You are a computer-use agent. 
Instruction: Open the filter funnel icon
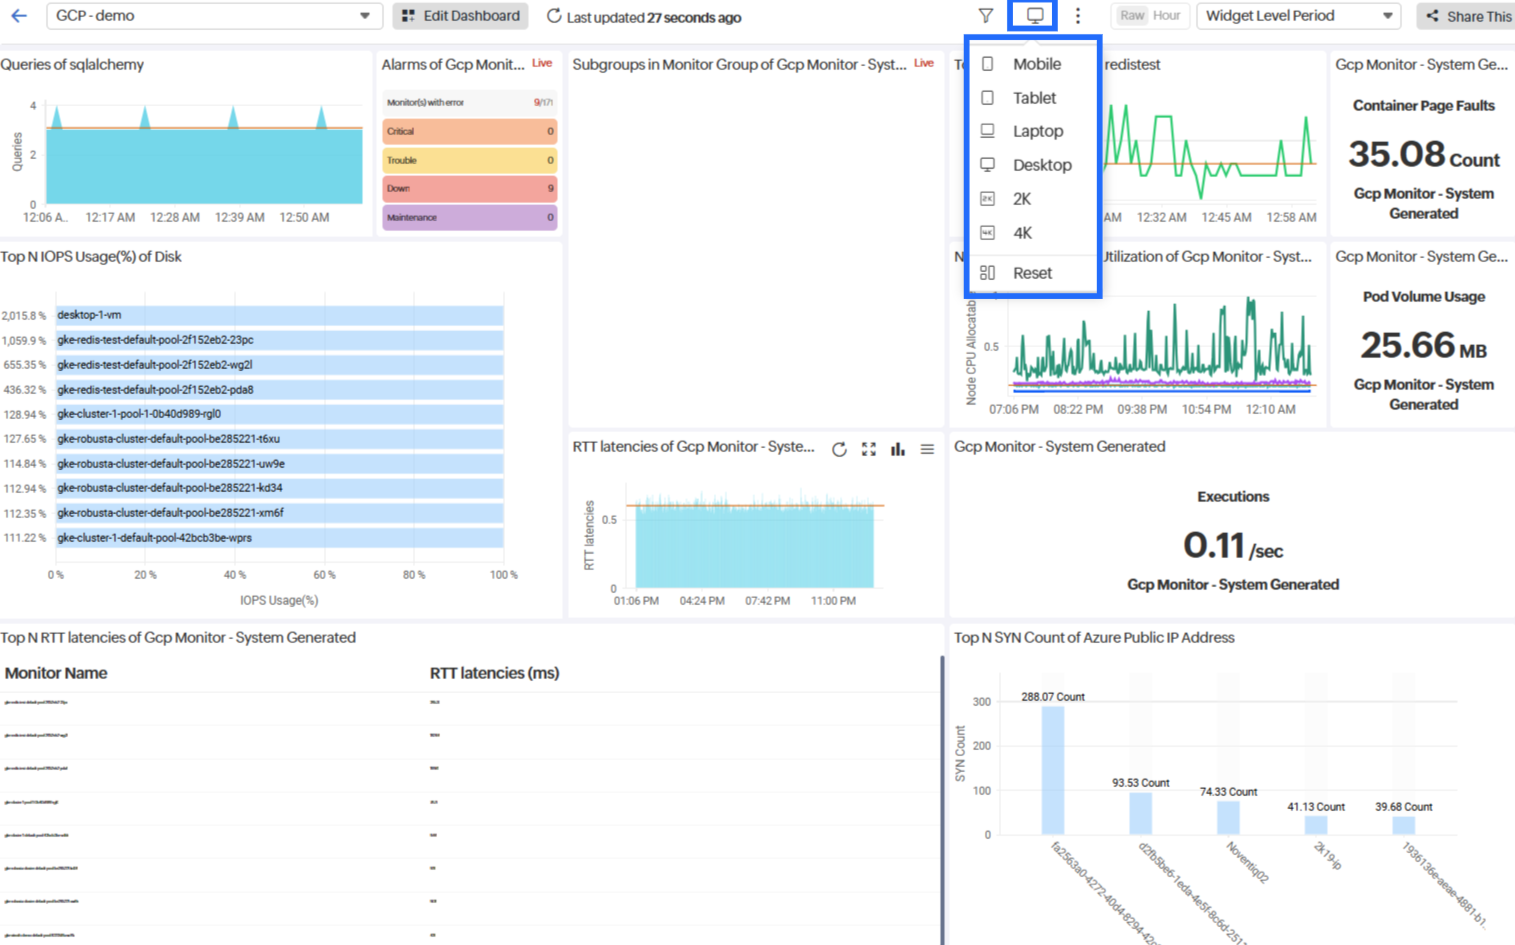click(x=985, y=16)
